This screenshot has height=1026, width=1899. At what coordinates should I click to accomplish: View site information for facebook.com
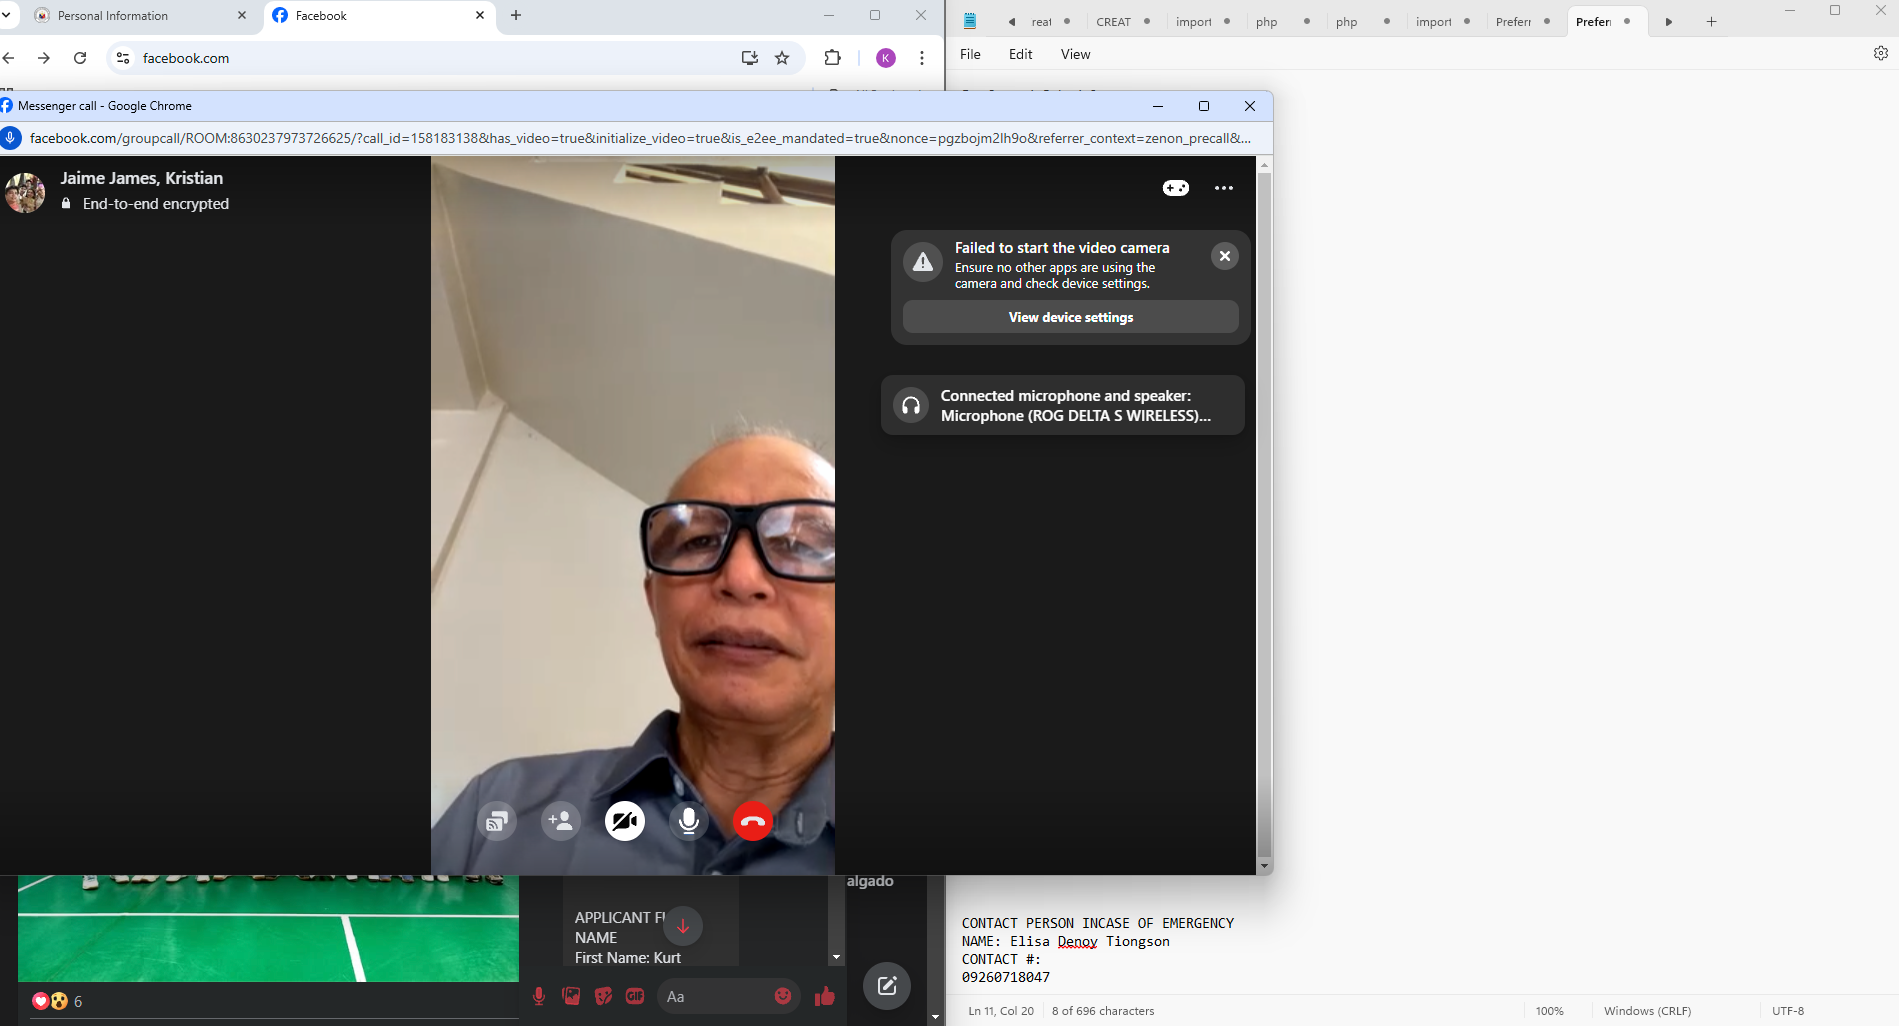tap(123, 58)
